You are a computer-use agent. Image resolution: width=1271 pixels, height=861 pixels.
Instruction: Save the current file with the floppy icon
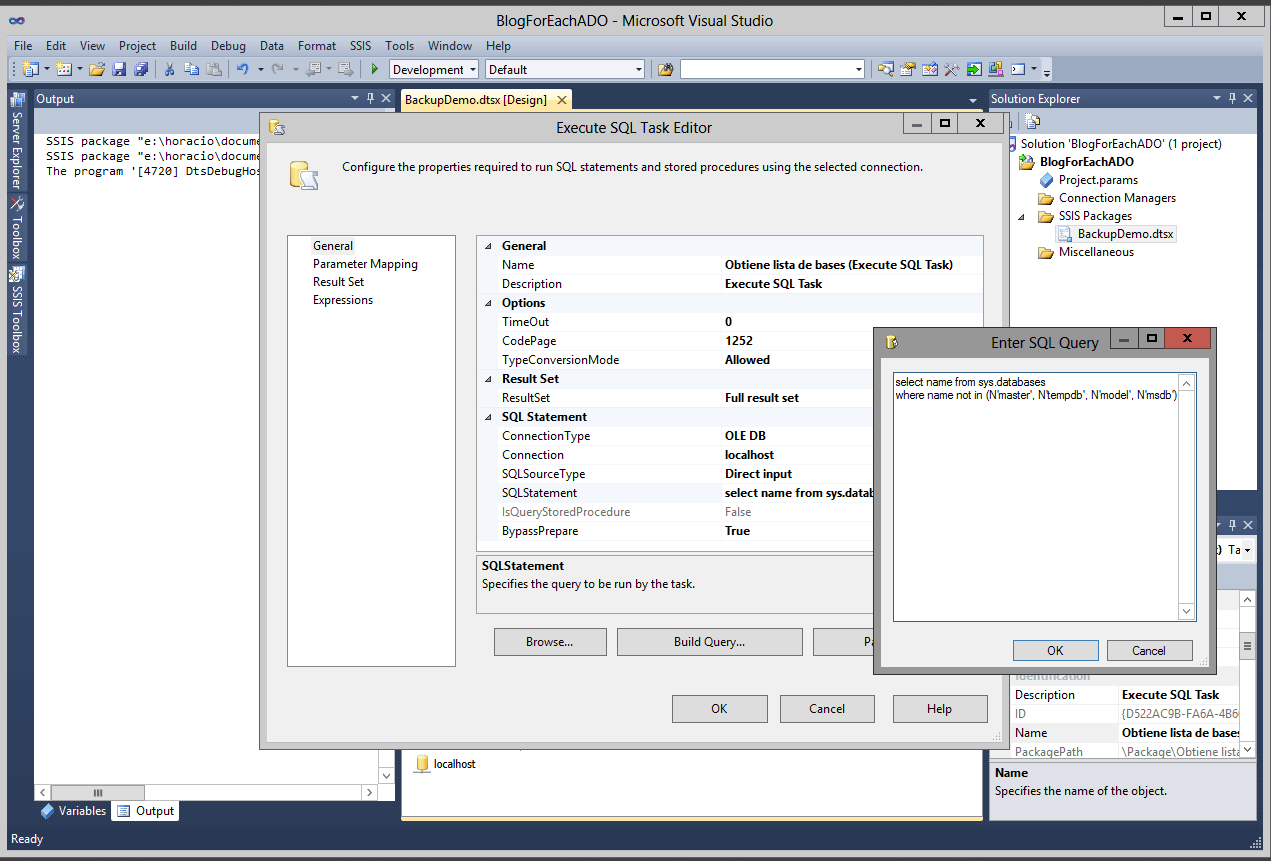(119, 69)
